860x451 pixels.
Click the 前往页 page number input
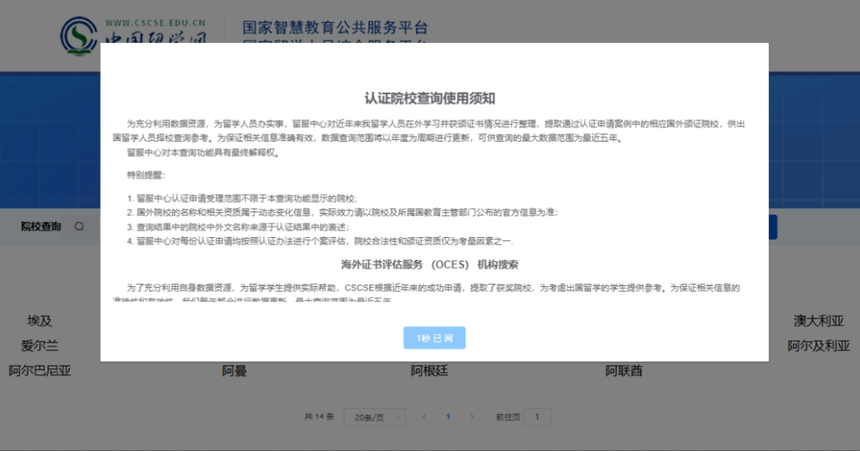(537, 417)
